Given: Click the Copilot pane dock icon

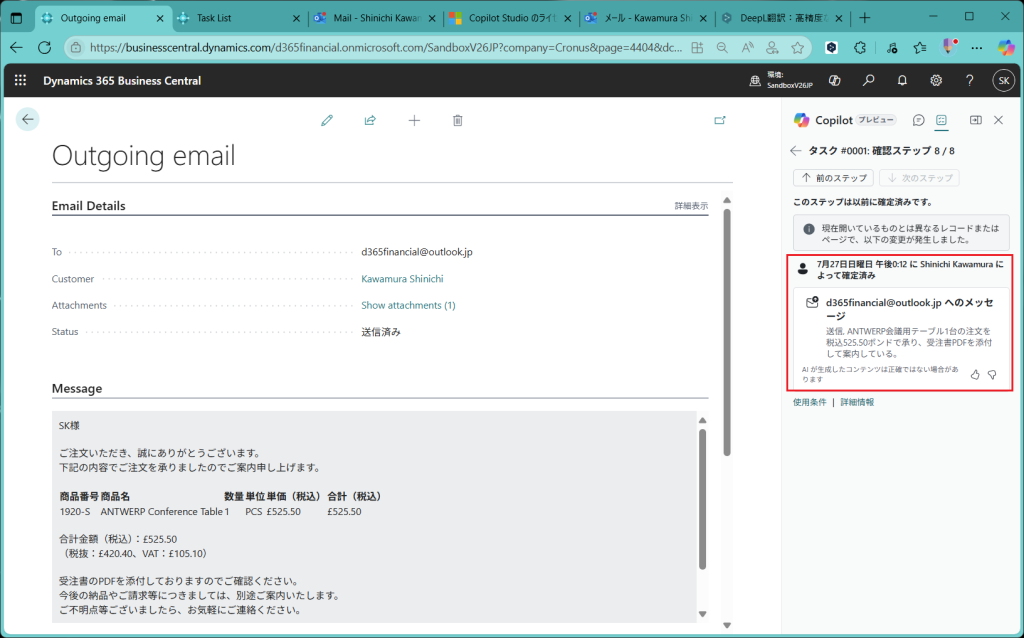Looking at the screenshot, I should (x=976, y=120).
